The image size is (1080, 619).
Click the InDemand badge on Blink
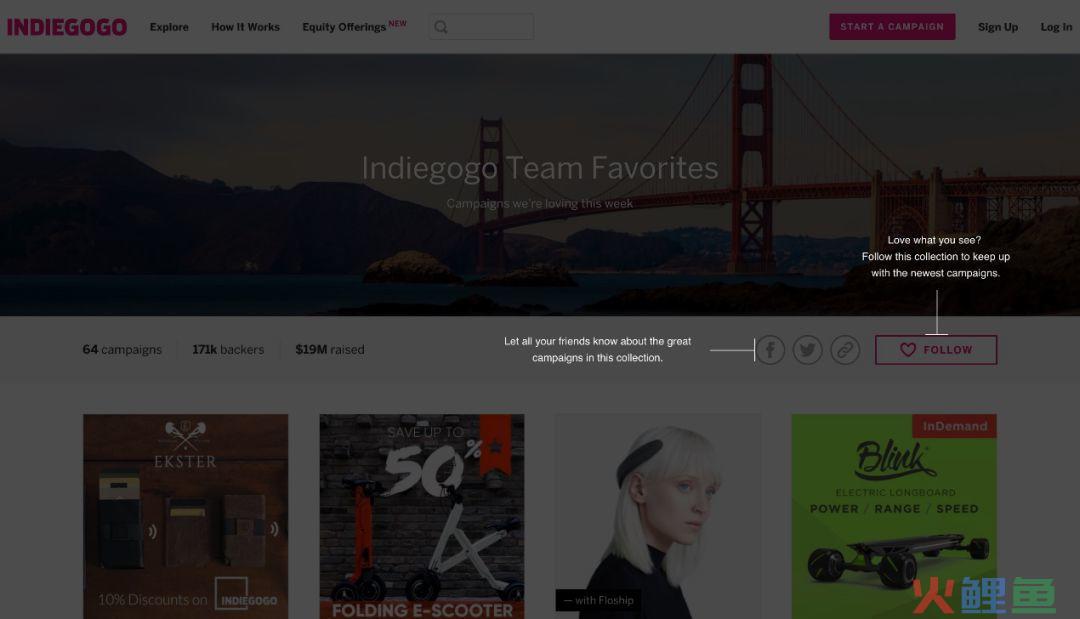(x=955, y=426)
